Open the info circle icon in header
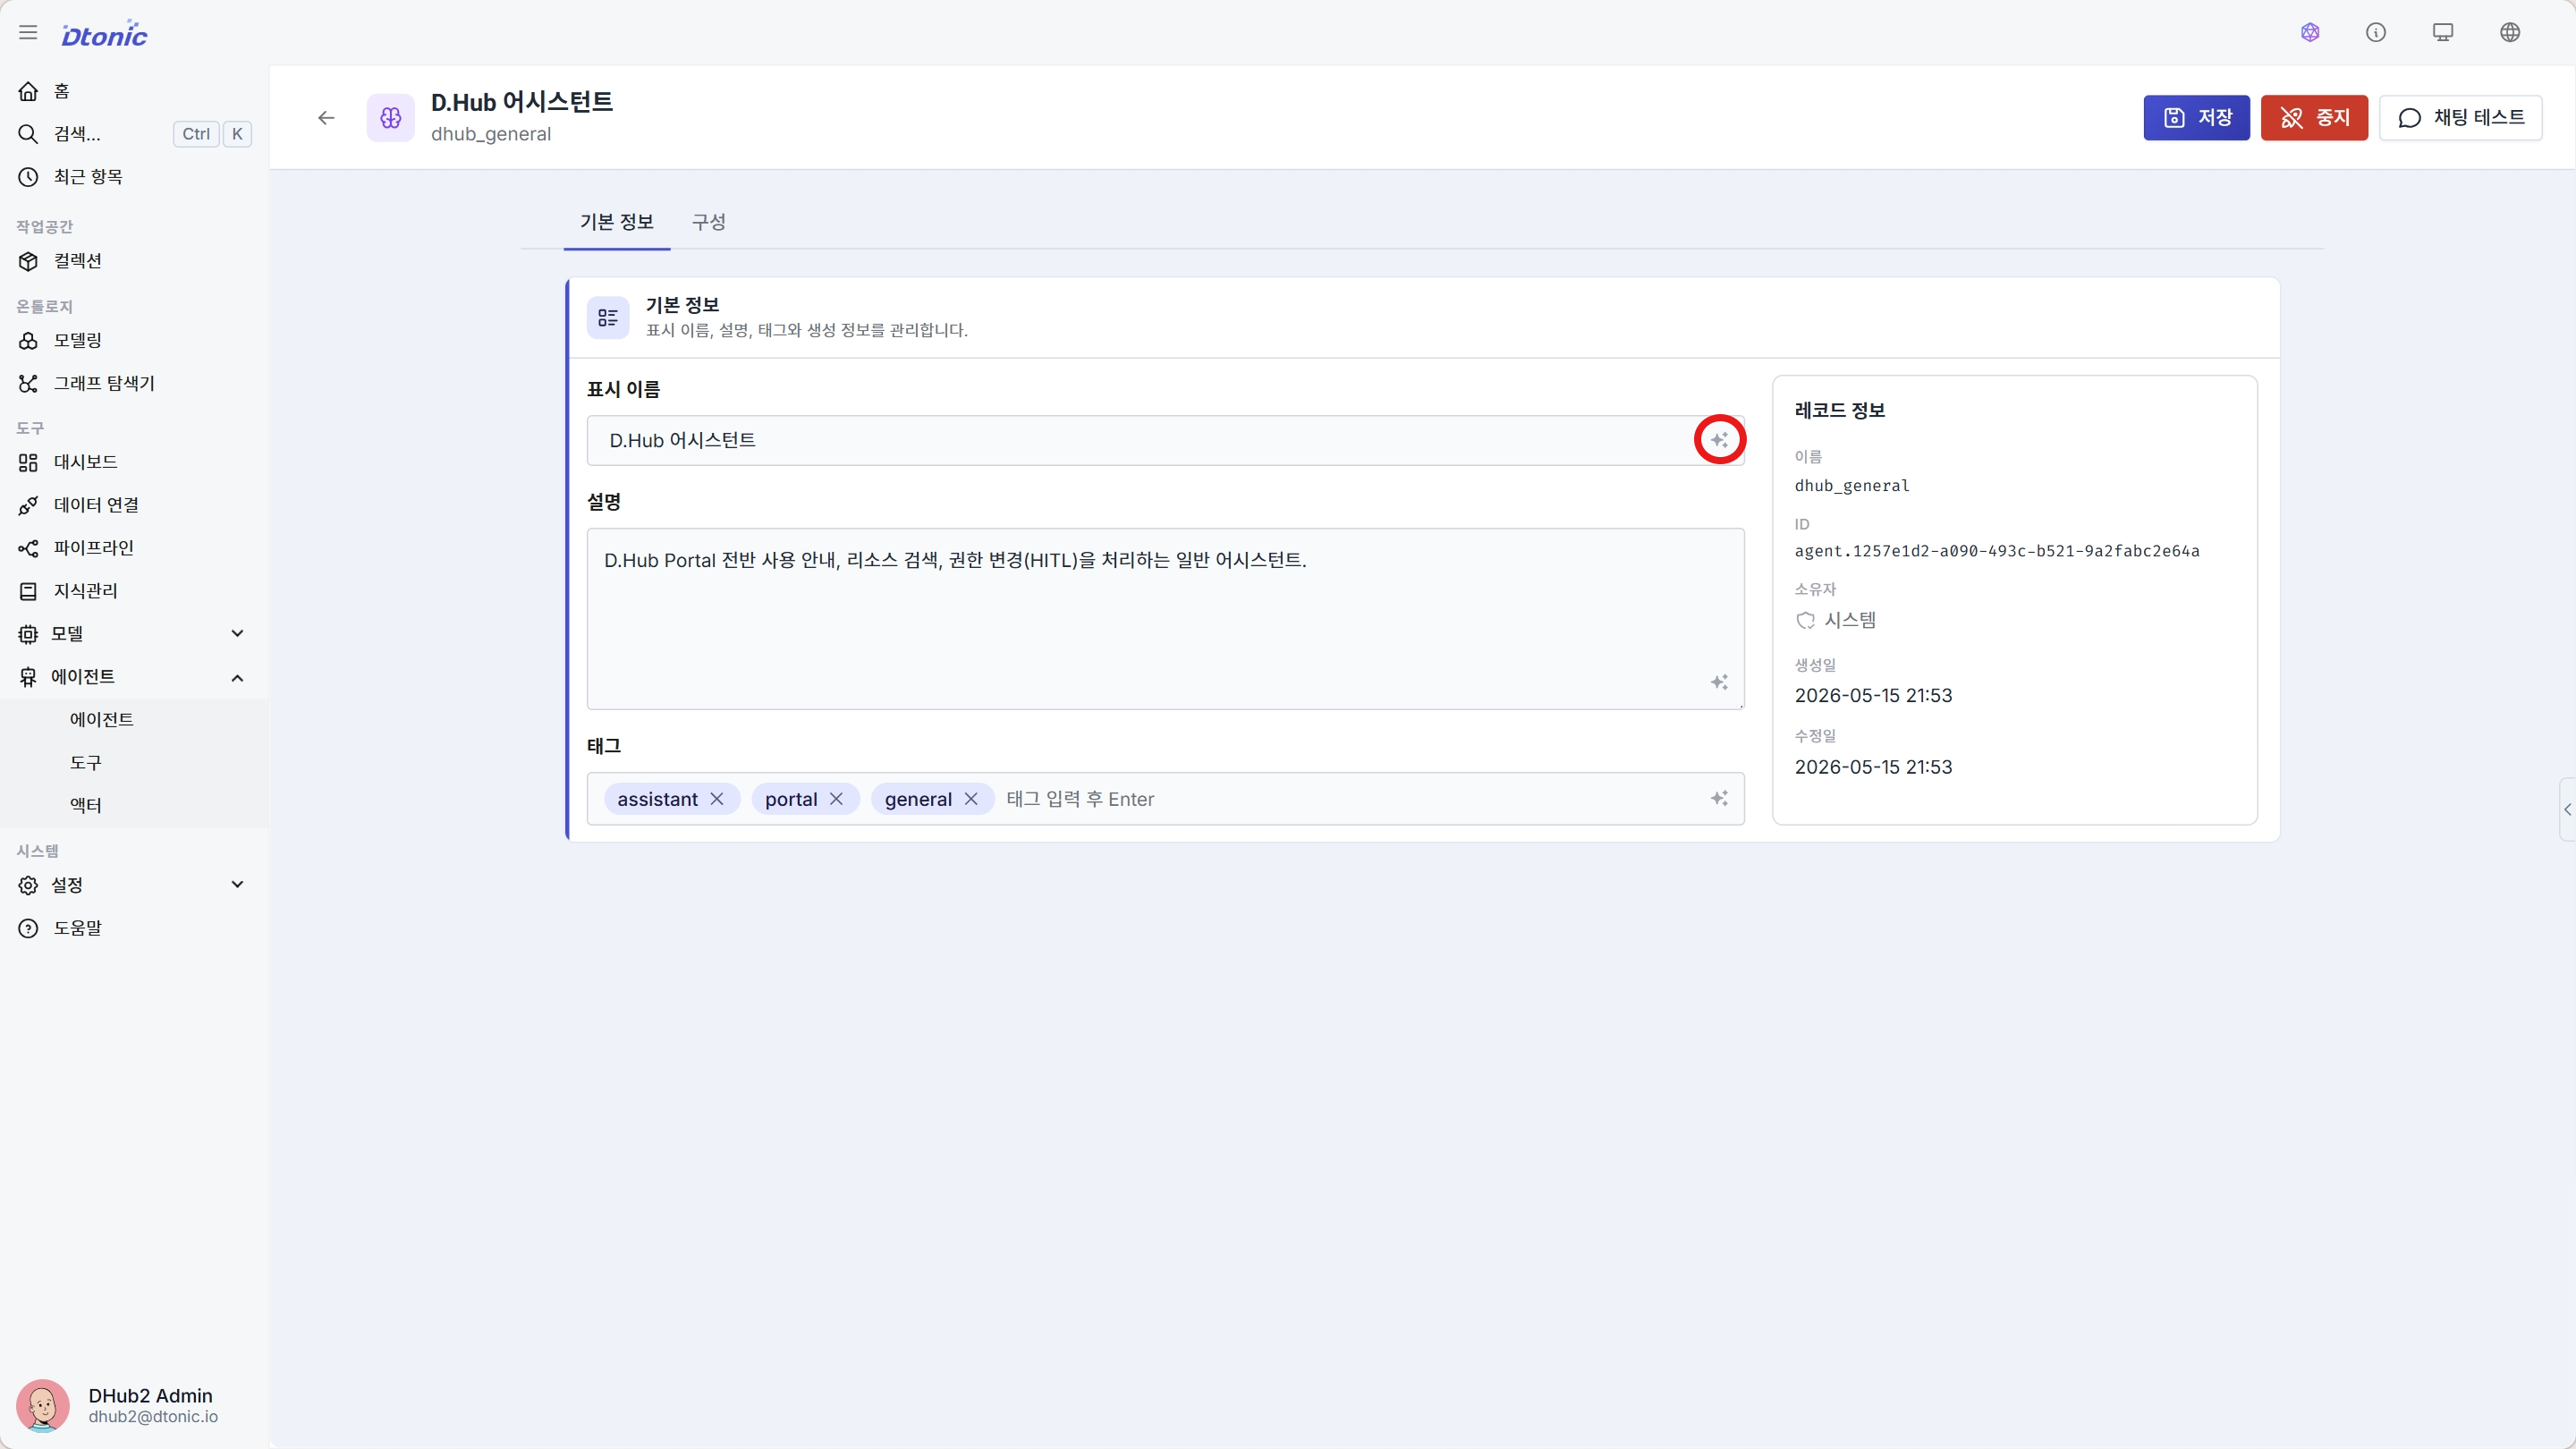Viewport: 2576px width, 1449px height. (x=2376, y=33)
